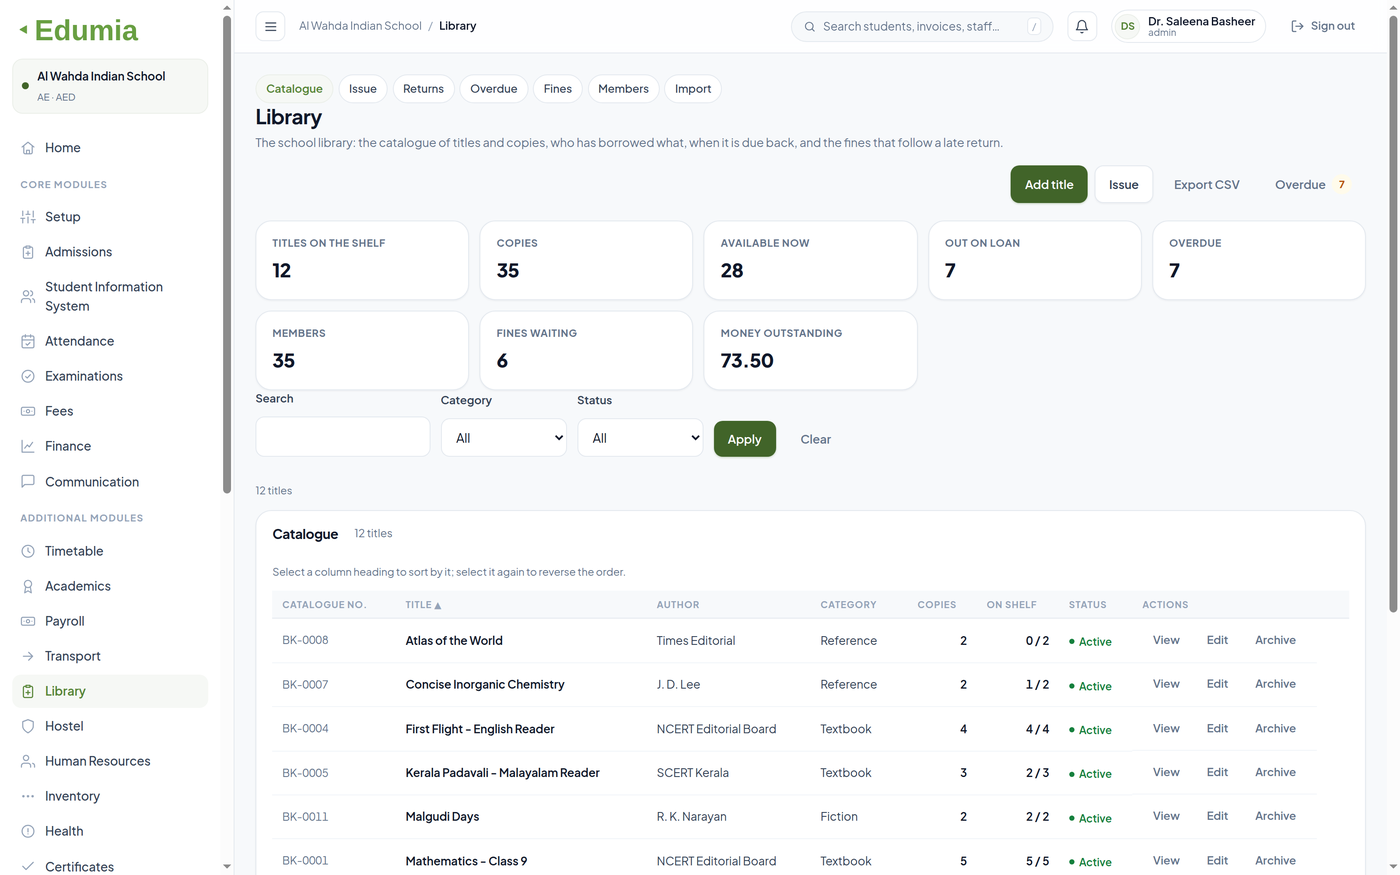Collapse sidebar using the Edumia logo arrow
Image resolution: width=1400 pixels, height=875 pixels.
point(23,30)
